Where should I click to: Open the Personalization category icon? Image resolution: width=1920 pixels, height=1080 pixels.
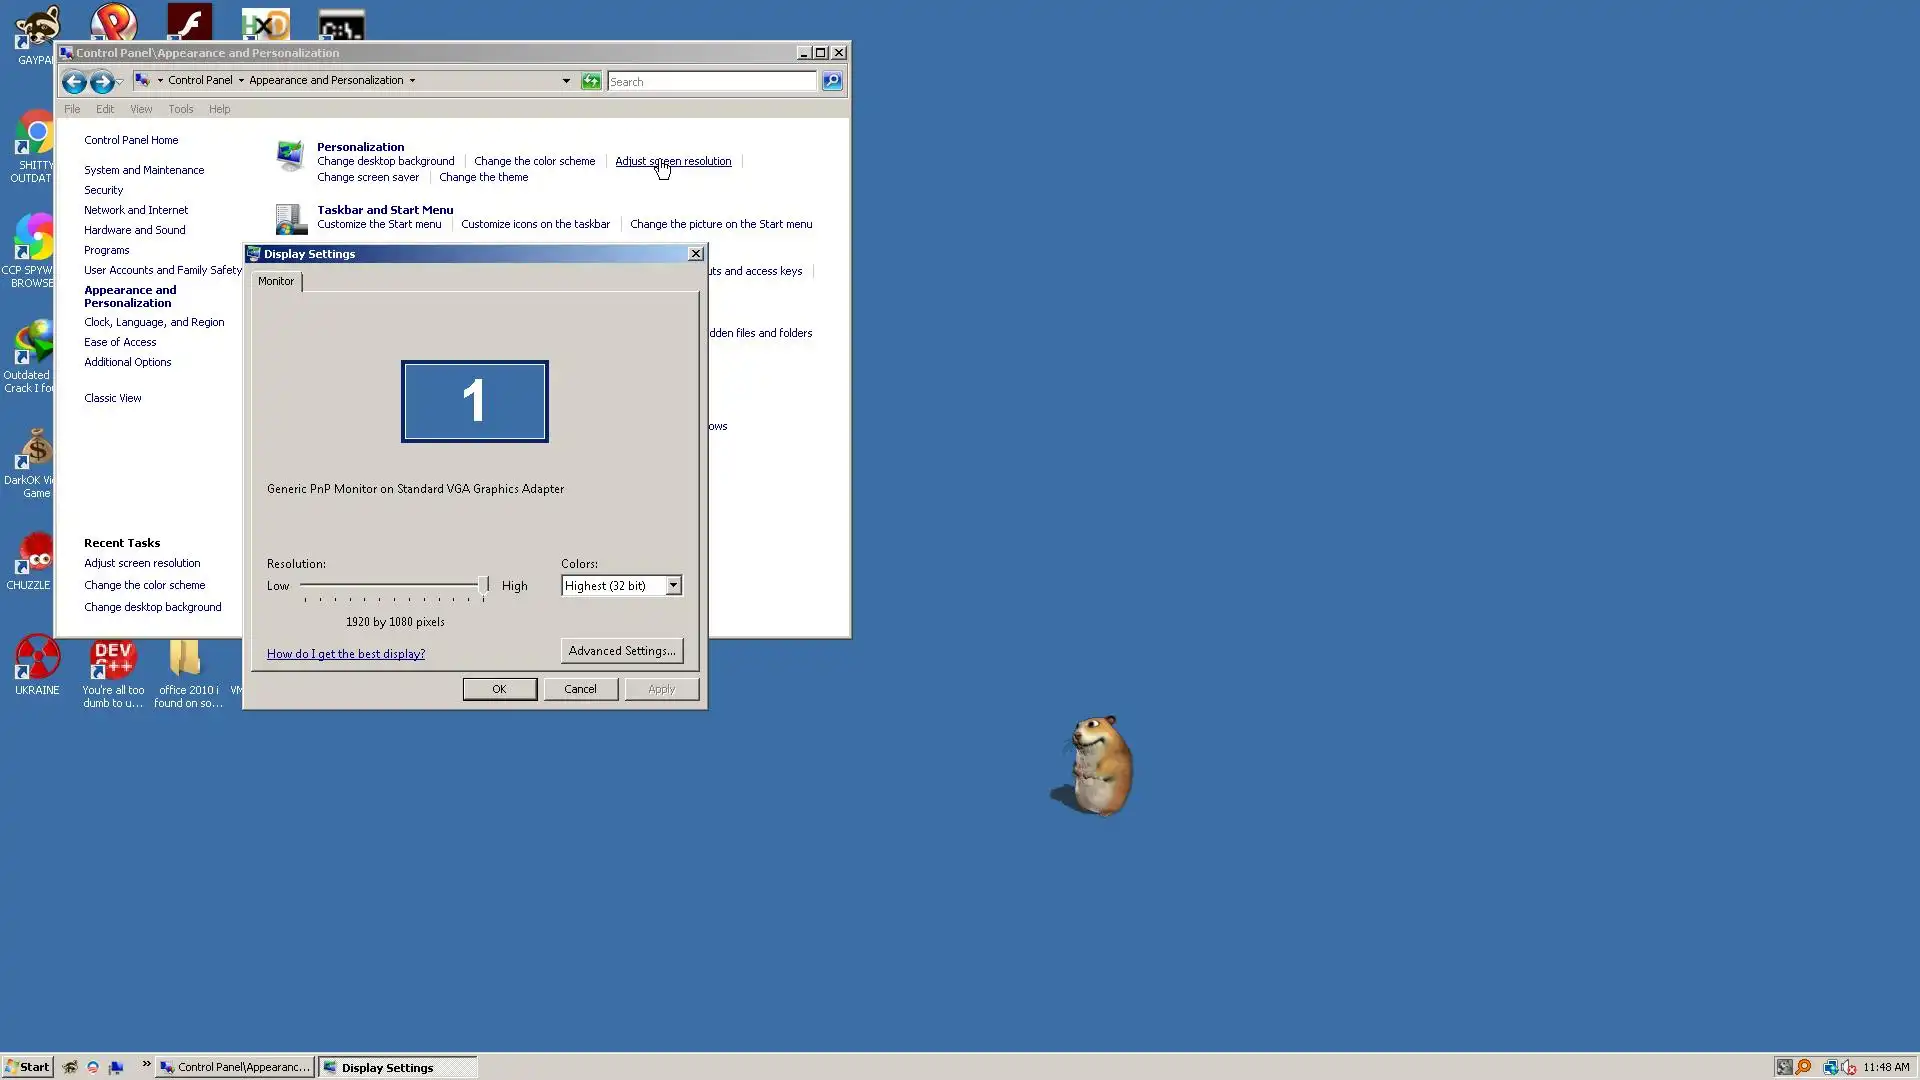tap(290, 156)
